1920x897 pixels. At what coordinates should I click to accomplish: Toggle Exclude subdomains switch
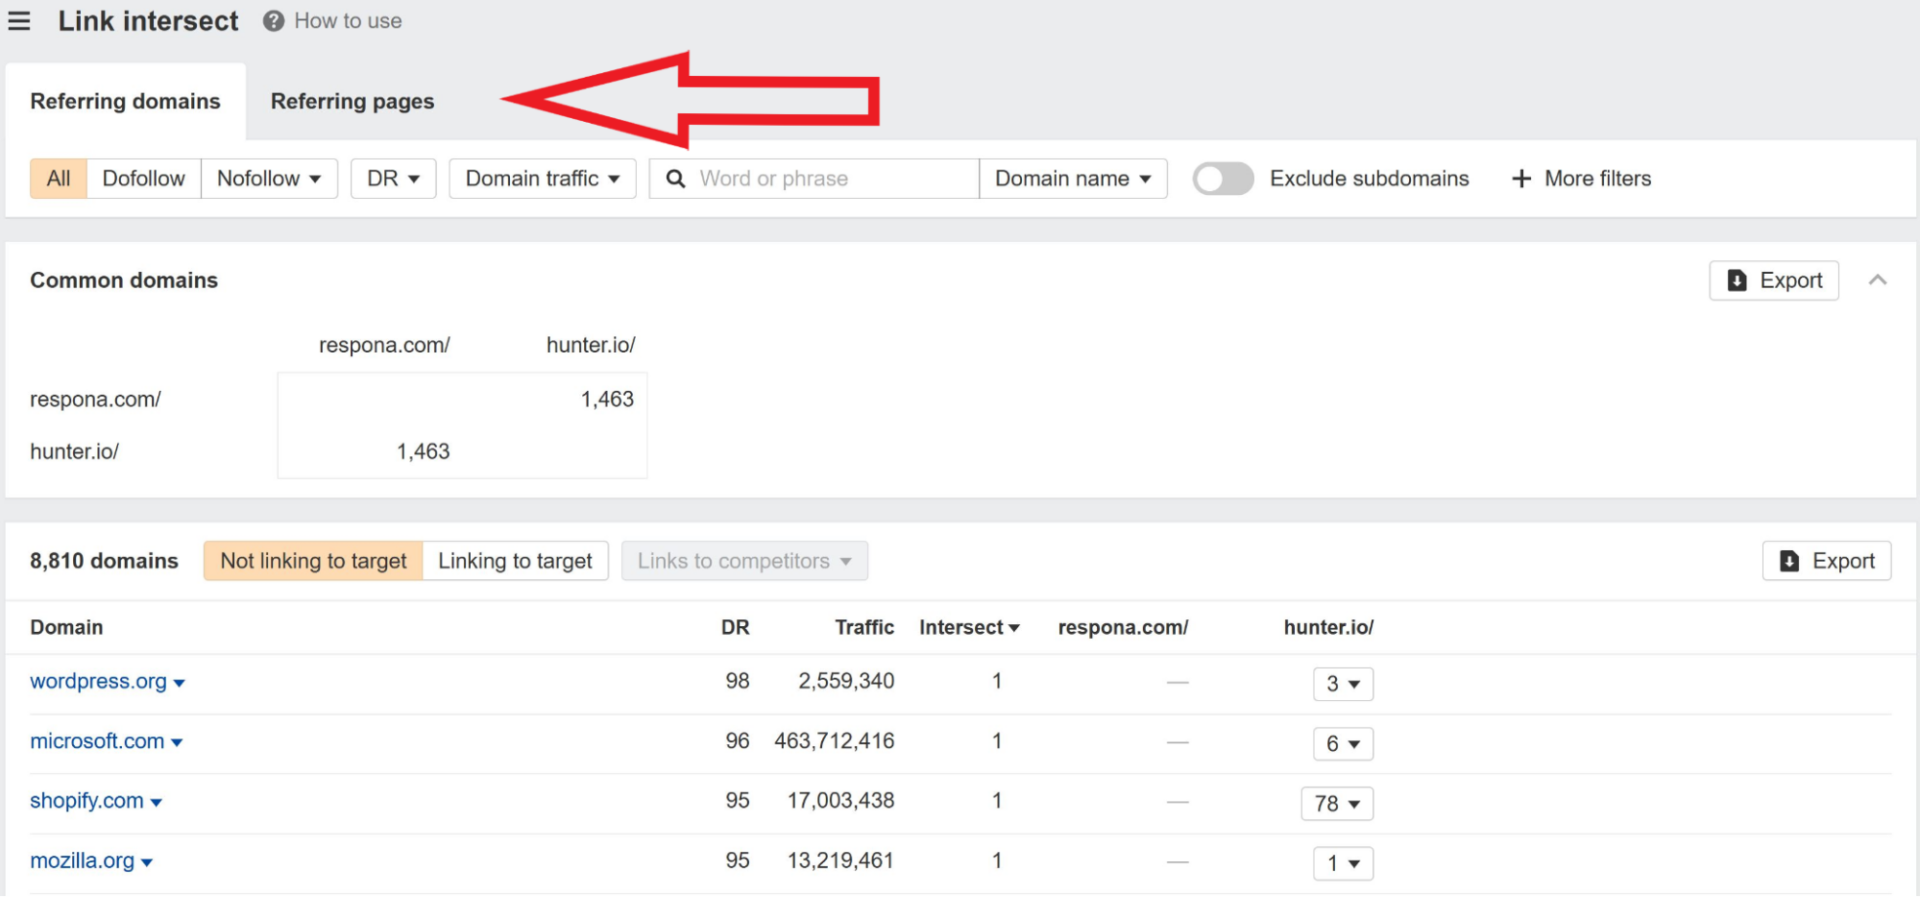[x=1223, y=179]
